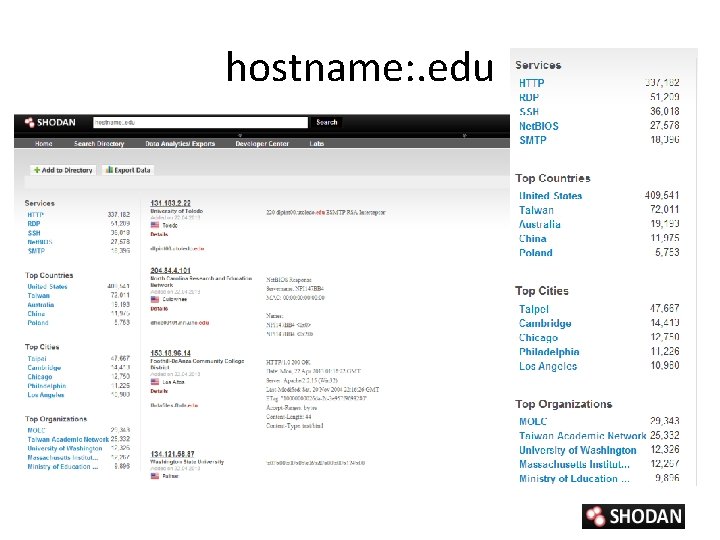Select Taiwan Academic Network in browser sidebar
The image size is (720, 540).
coord(68,439)
